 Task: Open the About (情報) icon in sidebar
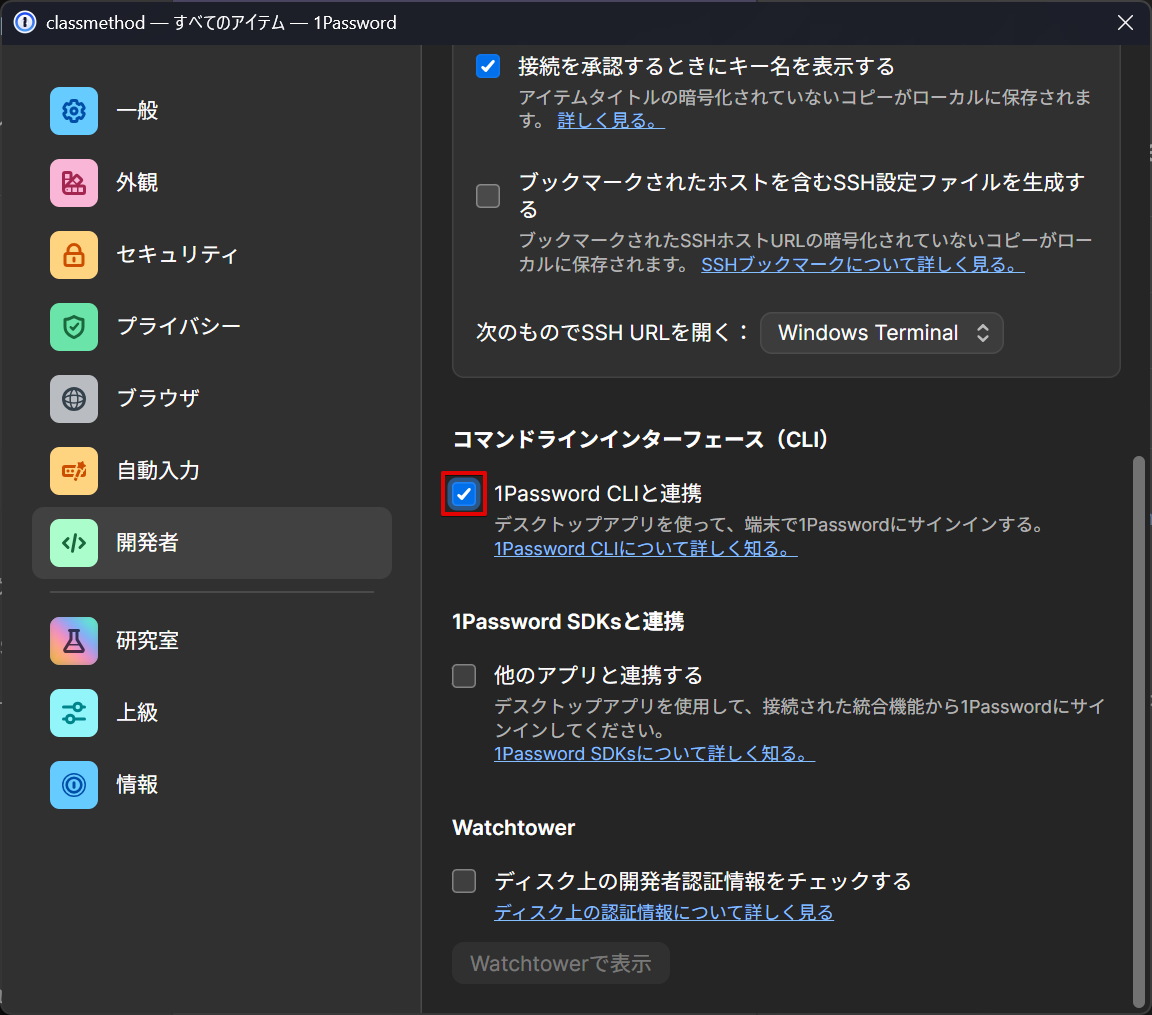(x=74, y=785)
